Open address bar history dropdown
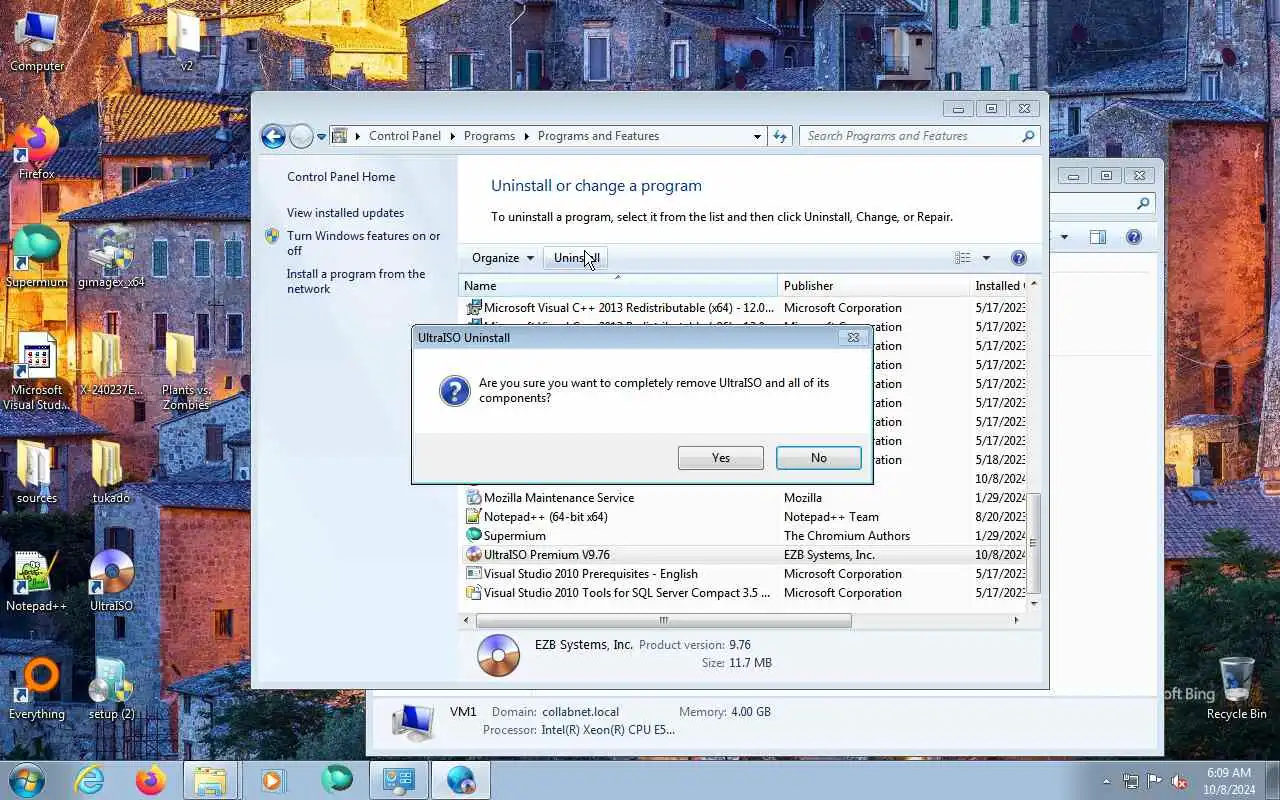This screenshot has height=800, width=1280. coord(757,136)
